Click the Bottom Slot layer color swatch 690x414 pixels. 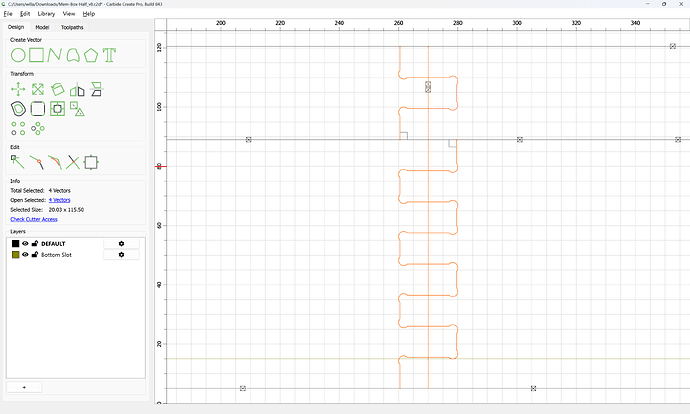pyautogui.click(x=15, y=255)
